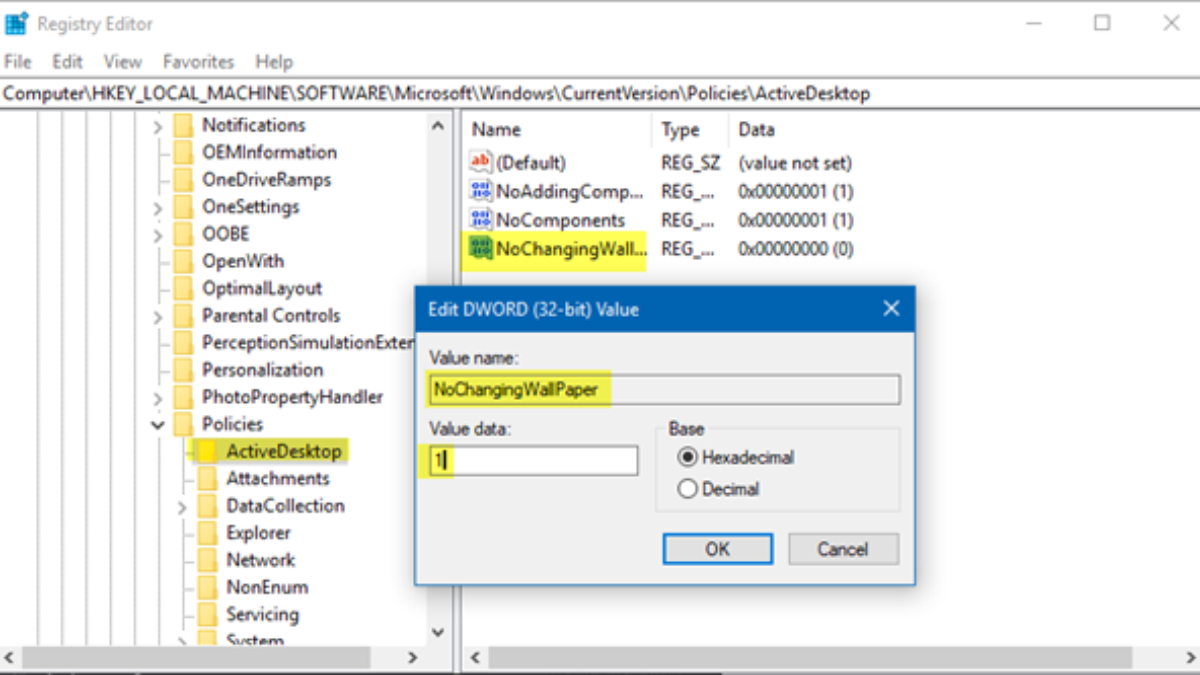Collapse the Policies tree node
Image resolution: width=1200 pixels, height=675 pixels.
[157, 425]
